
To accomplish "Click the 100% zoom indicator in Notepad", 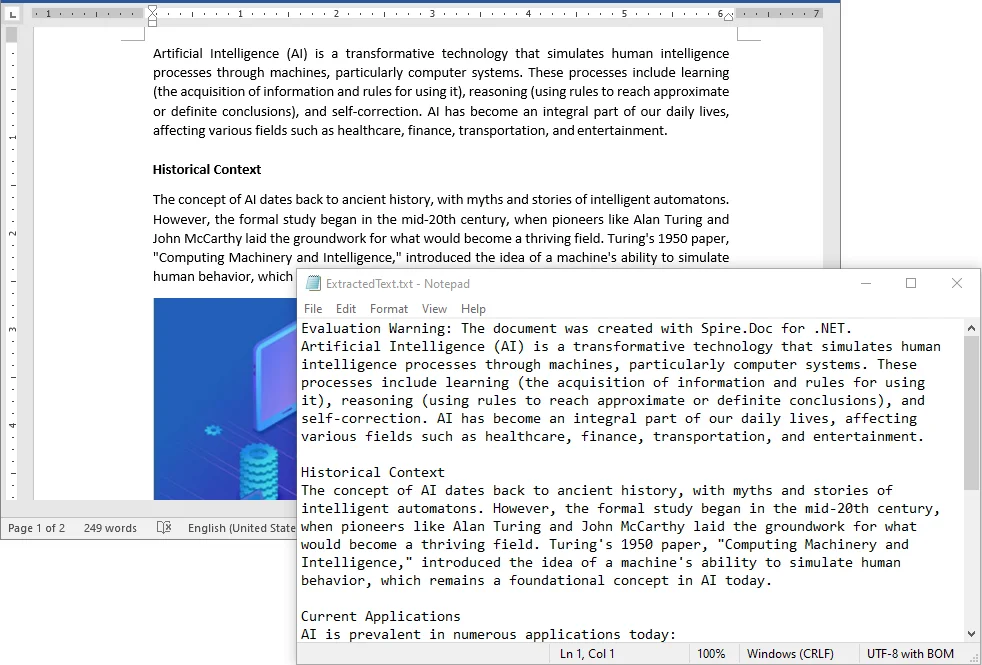I will [x=712, y=653].
